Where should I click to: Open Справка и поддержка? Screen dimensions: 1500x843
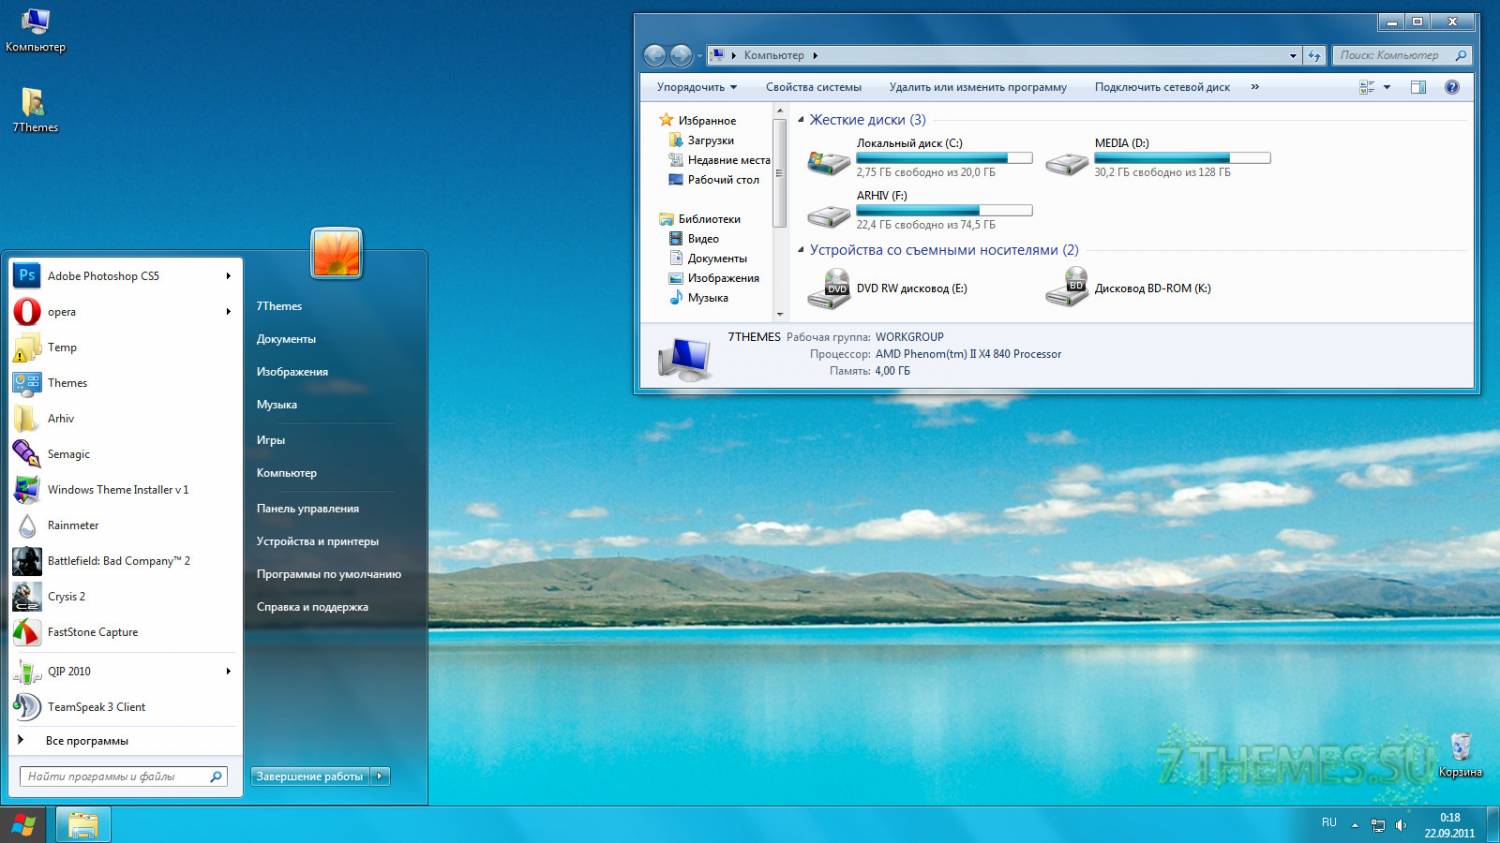(313, 607)
